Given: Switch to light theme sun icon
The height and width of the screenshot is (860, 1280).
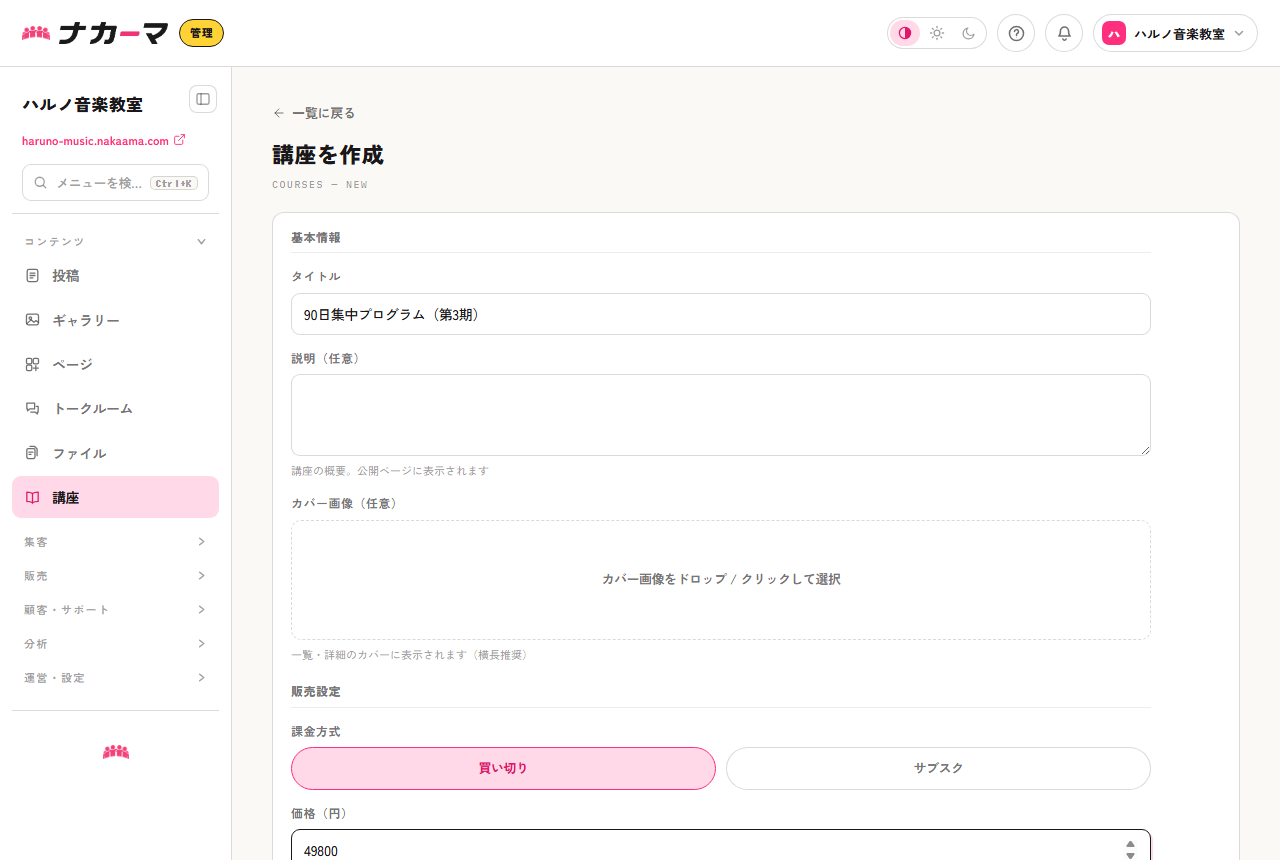Looking at the screenshot, I should (937, 33).
